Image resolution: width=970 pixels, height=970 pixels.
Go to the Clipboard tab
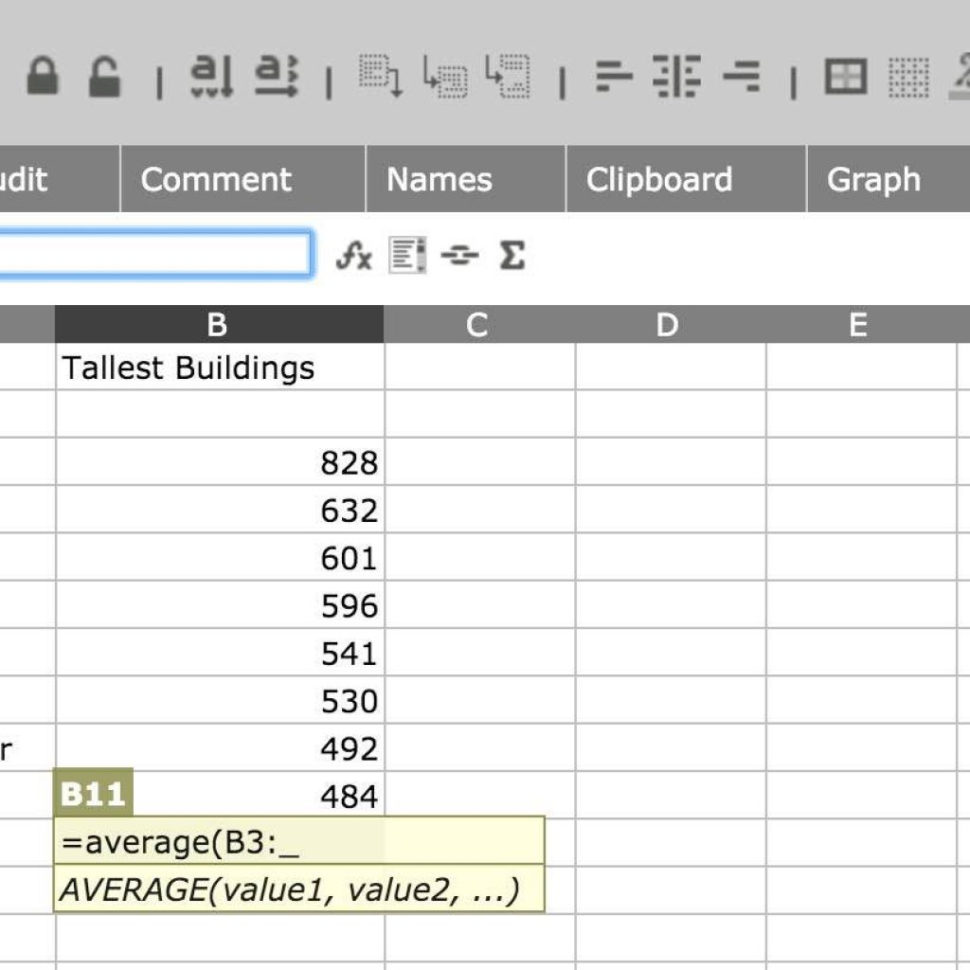click(x=659, y=180)
